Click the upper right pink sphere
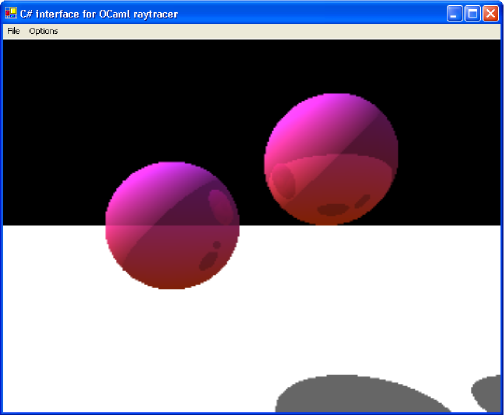The image size is (504, 415). click(x=331, y=159)
